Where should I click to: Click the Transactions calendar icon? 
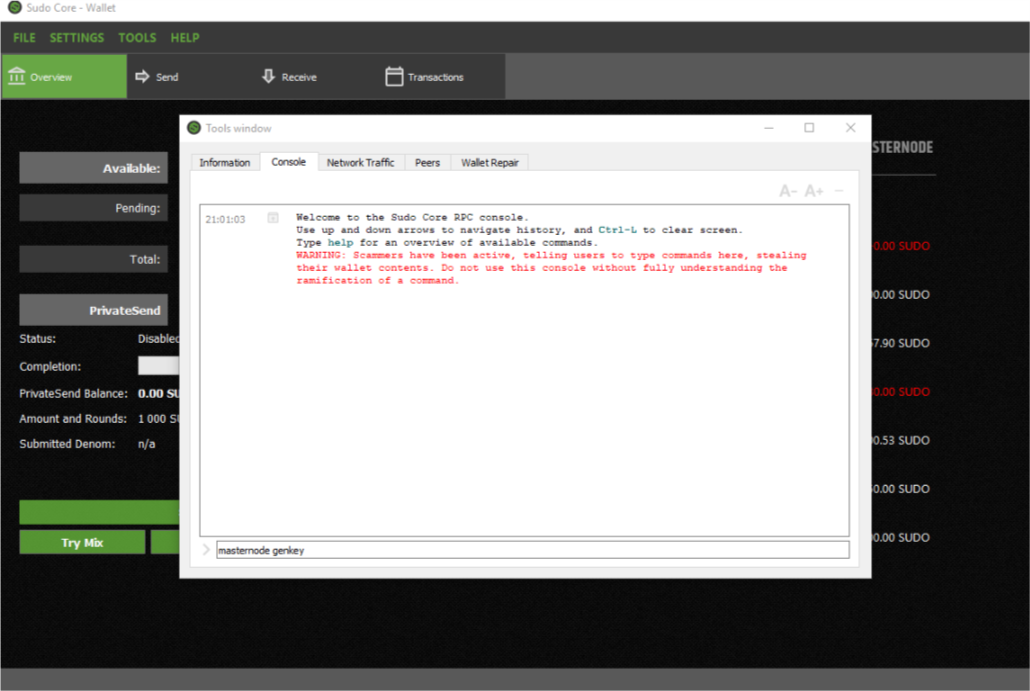pyautogui.click(x=394, y=76)
